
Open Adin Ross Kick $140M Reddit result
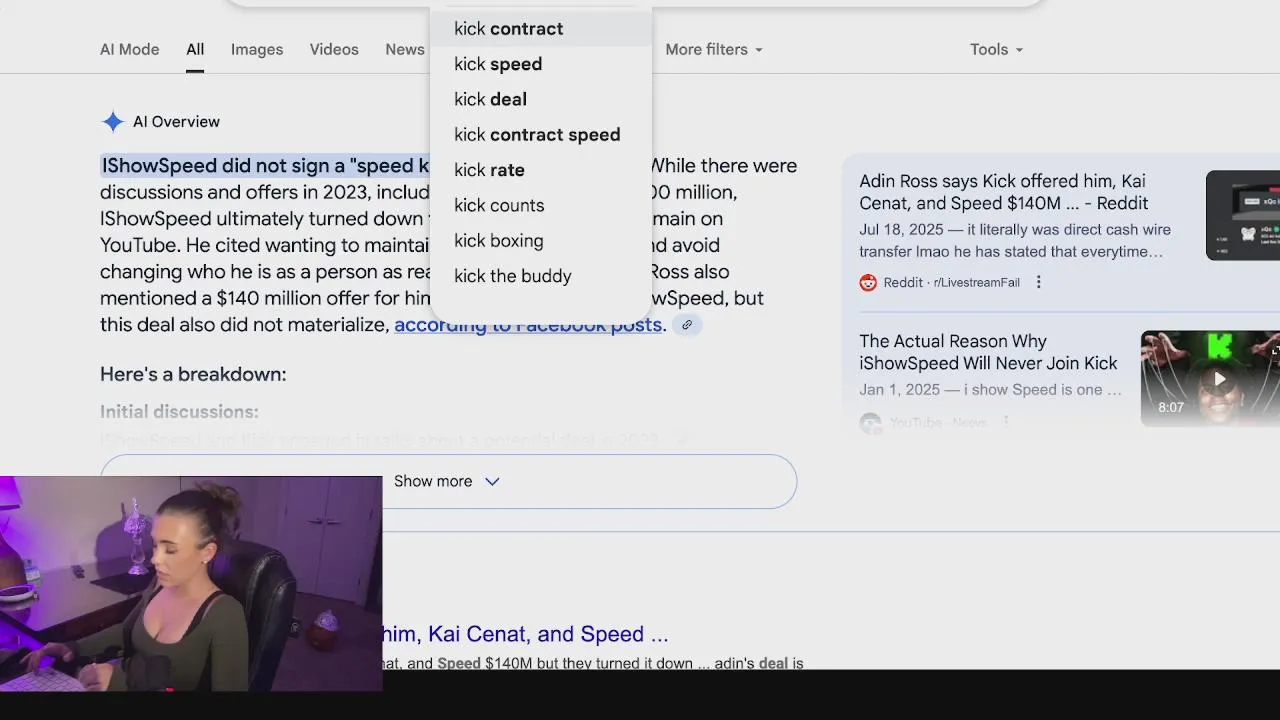(x=1003, y=192)
